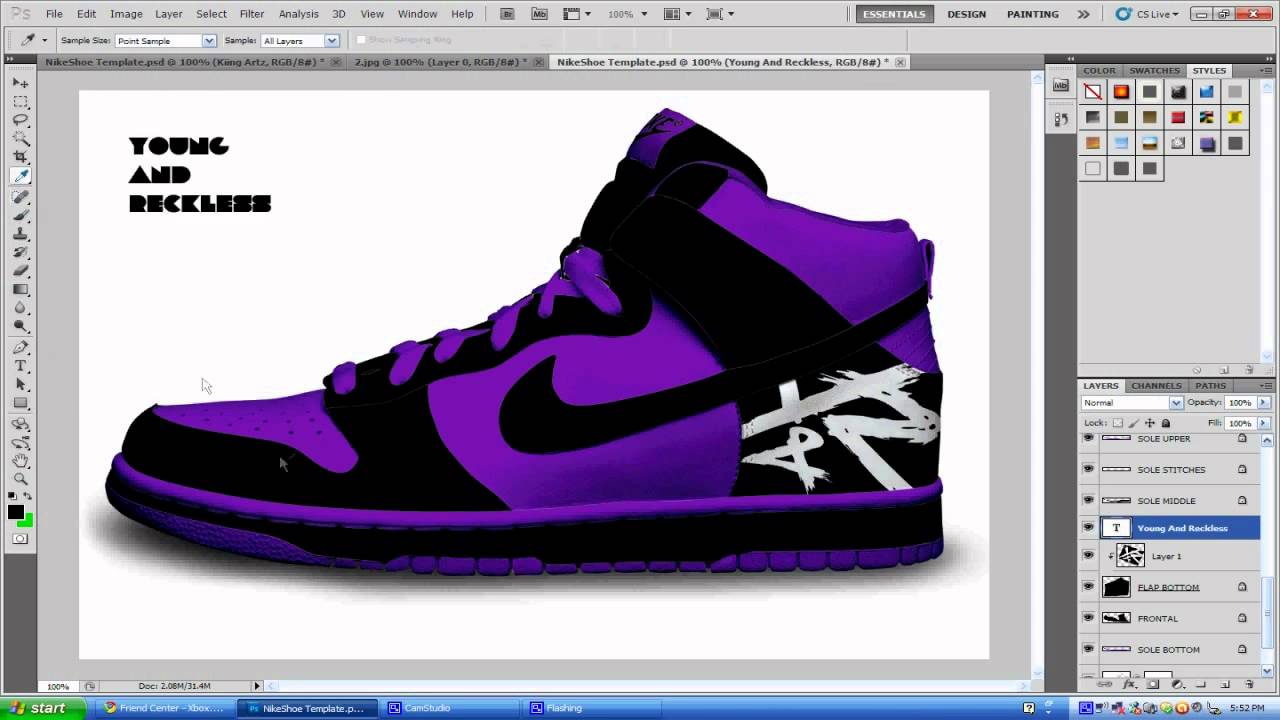Open the Screen Mode dropdown
Image resolution: width=1280 pixels, height=720 pixels.
(720, 14)
